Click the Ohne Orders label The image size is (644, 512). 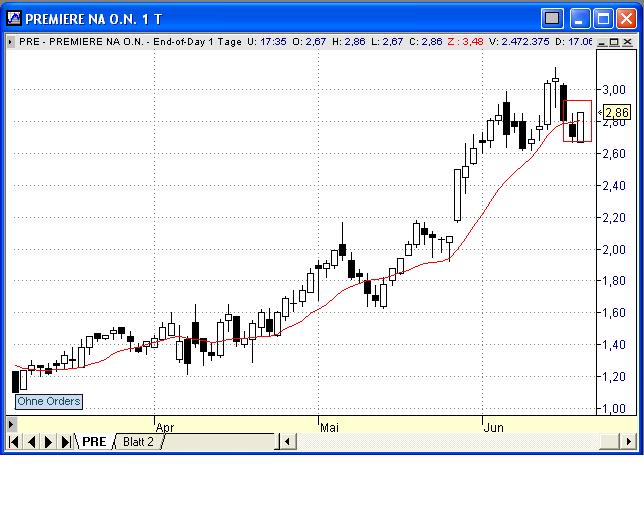click(48, 401)
